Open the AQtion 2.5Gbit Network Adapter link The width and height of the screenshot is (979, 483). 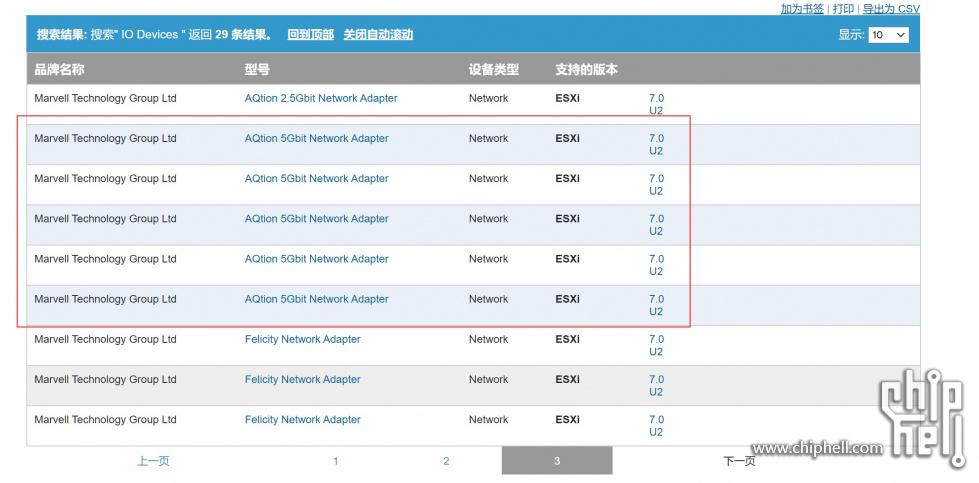tap(321, 99)
